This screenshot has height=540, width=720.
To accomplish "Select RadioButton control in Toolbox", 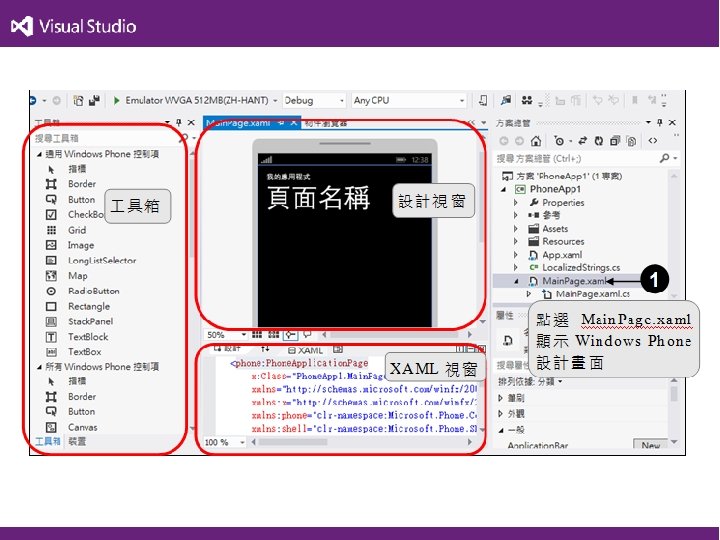I will (83, 291).
